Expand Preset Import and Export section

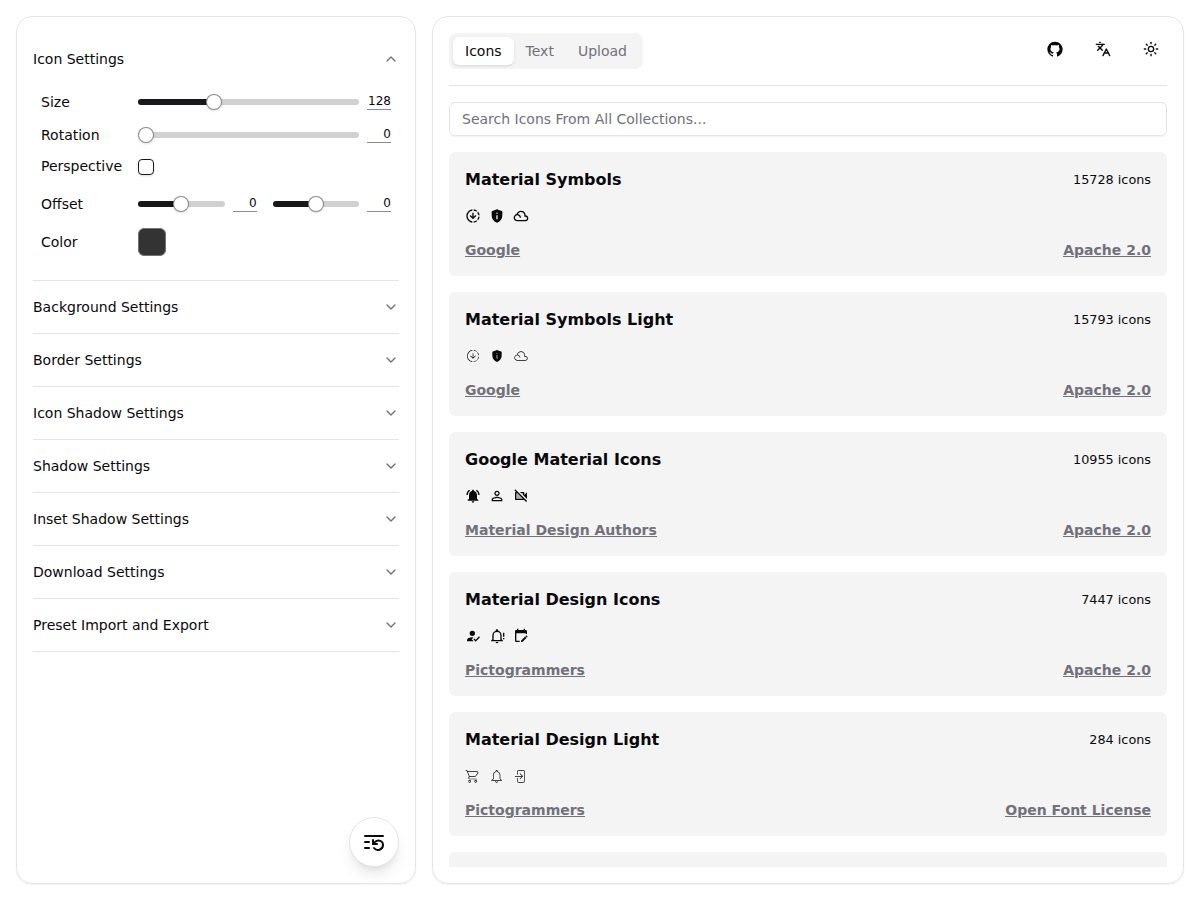(x=216, y=625)
